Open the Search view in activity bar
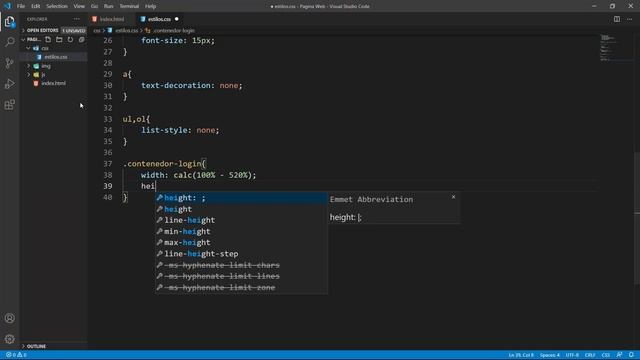Image resolution: width=640 pixels, height=360 pixels. (x=9, y=42)
